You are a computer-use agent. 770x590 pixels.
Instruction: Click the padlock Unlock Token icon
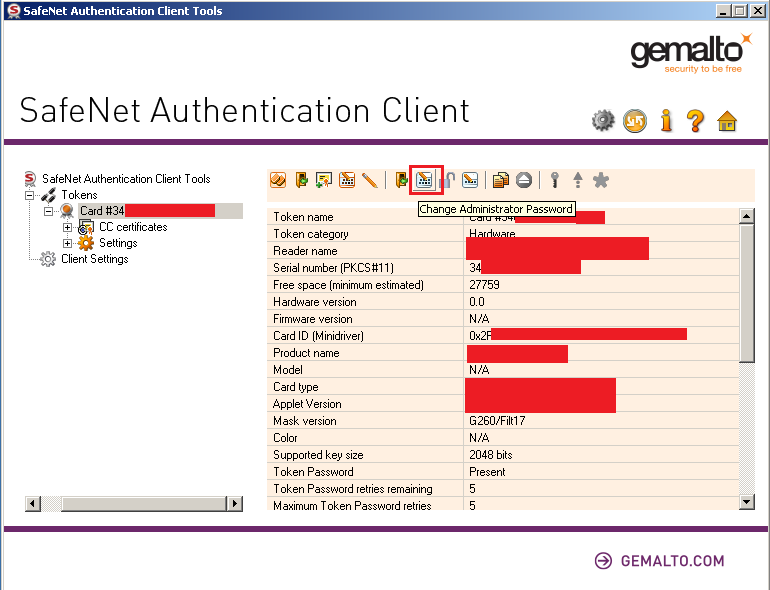pos(447,180)
